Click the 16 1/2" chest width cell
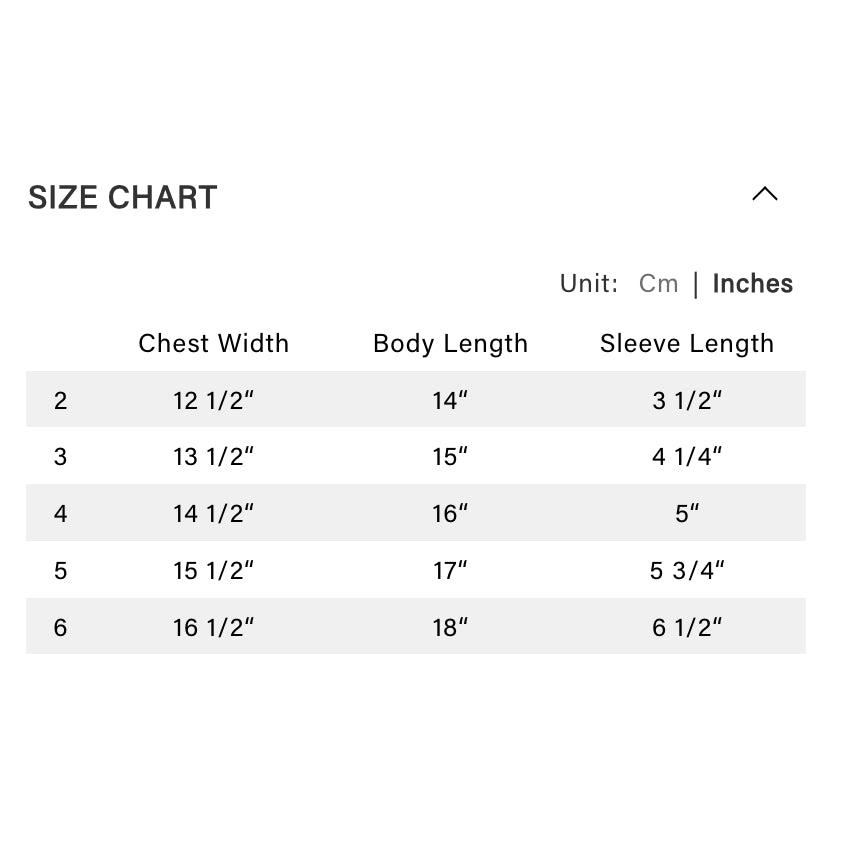 213,628
